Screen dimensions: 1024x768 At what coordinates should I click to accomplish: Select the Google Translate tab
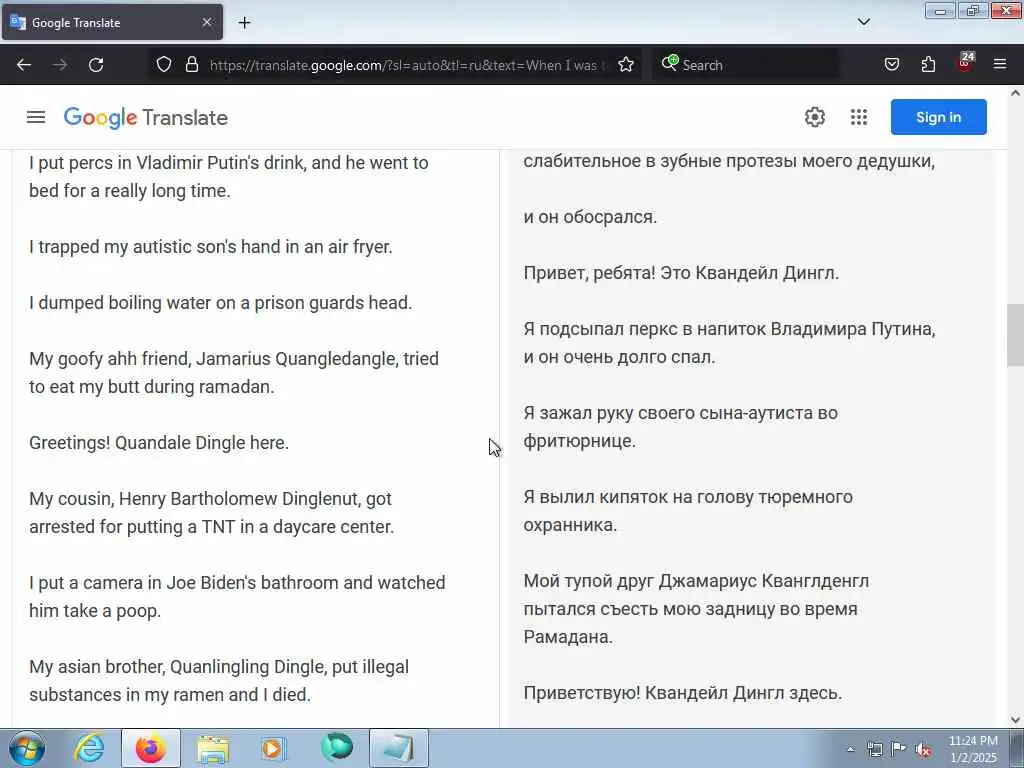[112, 22]
